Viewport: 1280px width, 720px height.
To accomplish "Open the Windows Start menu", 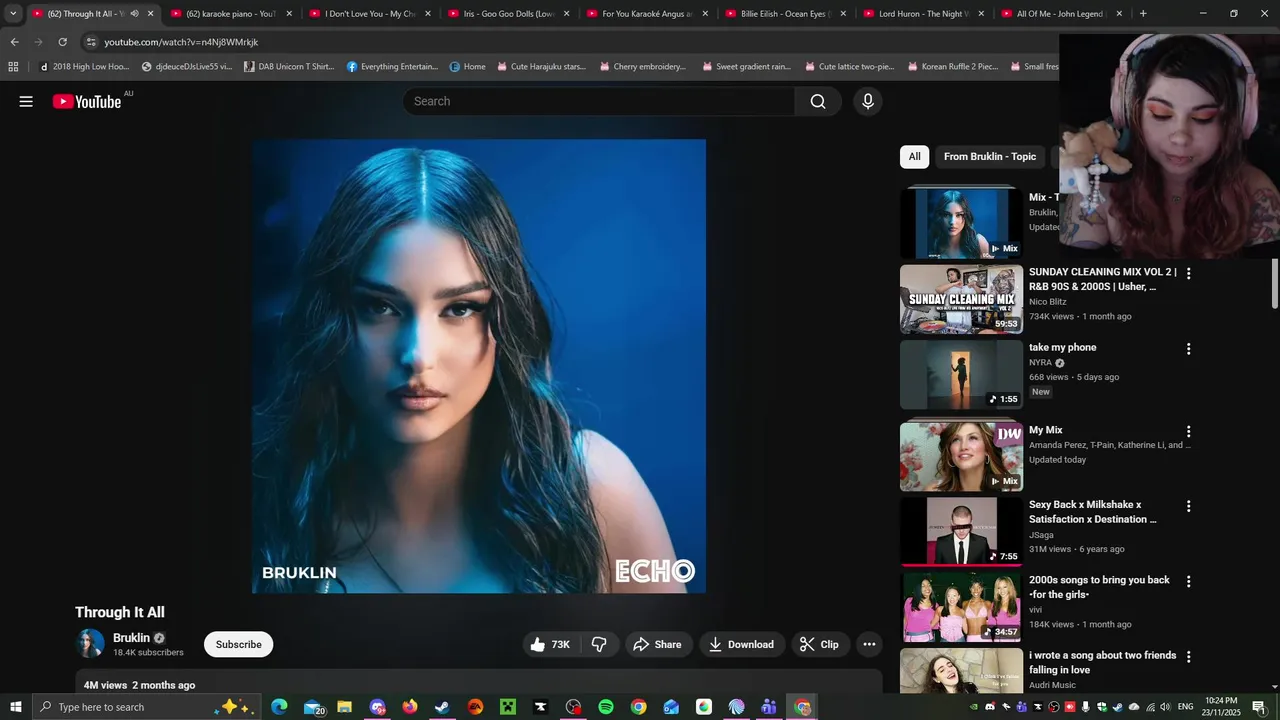I will click(x=15, y=707).
